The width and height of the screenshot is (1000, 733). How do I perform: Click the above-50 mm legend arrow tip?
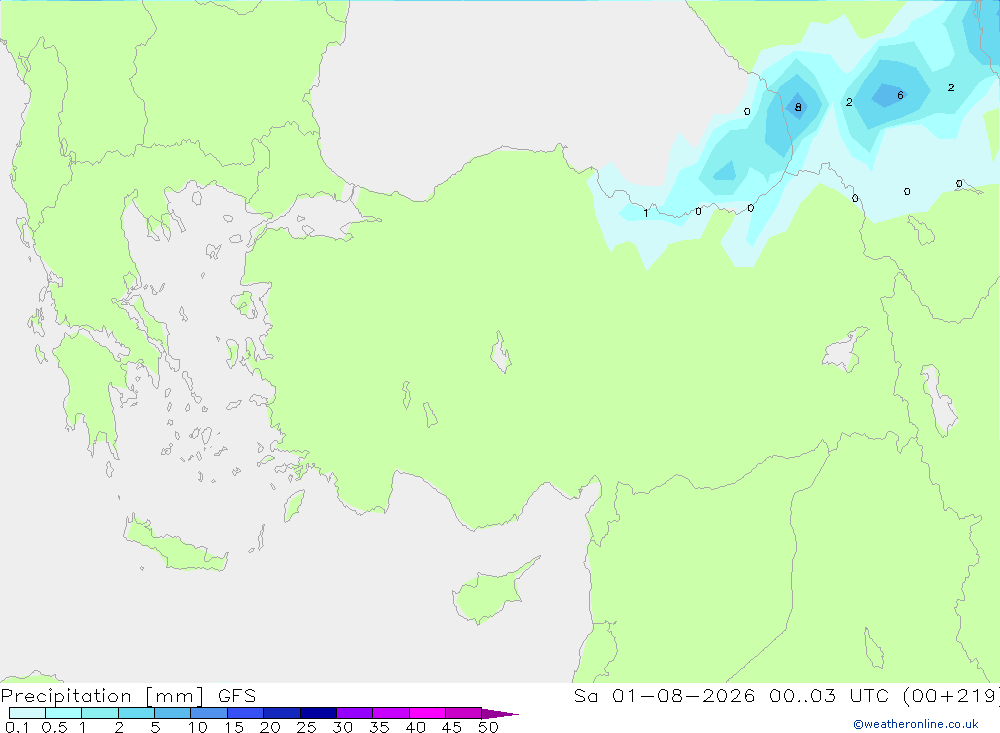coord(499,714)
